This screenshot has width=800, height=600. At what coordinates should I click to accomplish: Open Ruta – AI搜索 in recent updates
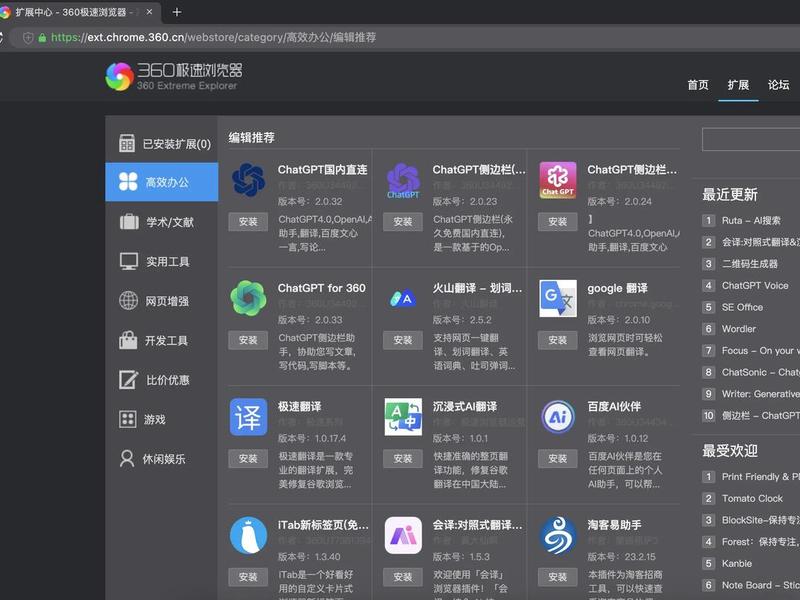[x=751, y=220]
